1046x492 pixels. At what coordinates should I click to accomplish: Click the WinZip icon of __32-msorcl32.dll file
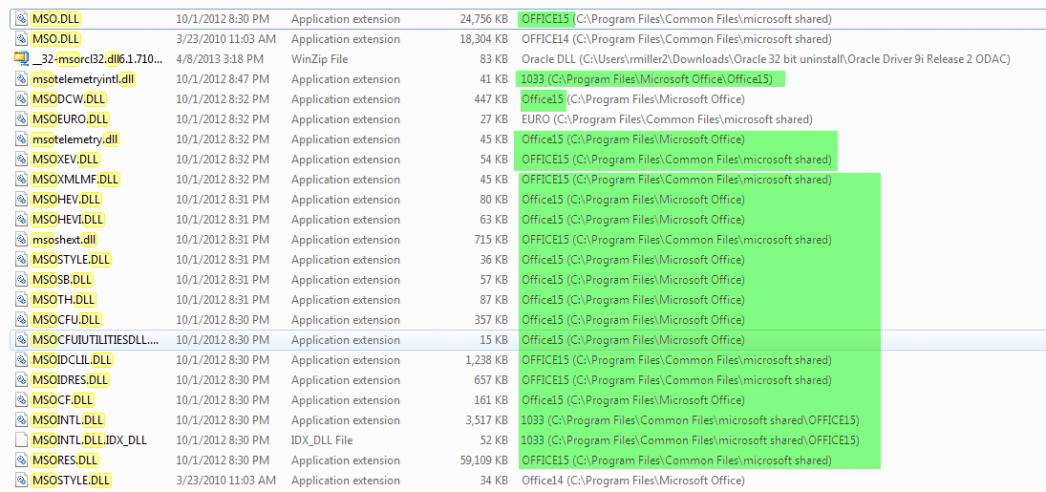point(21,59)
